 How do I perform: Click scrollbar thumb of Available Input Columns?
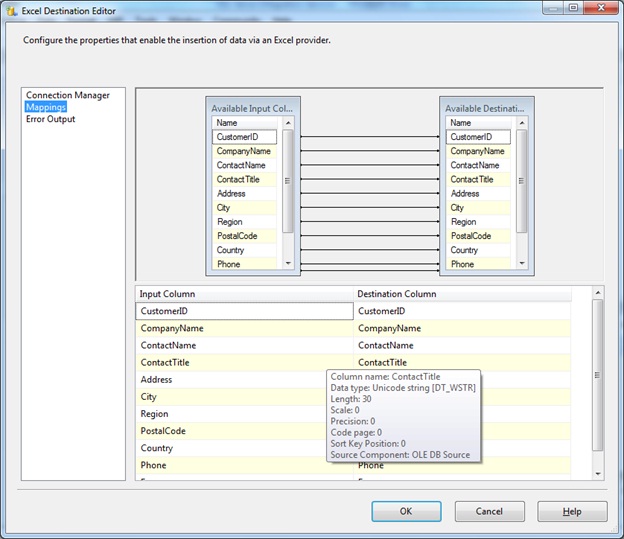(x=288, y=181)
